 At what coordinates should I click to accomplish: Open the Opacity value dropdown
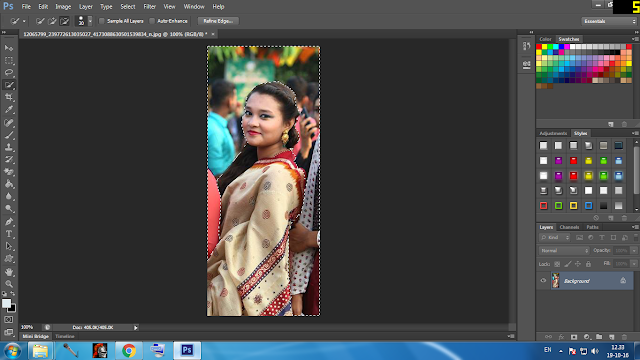pyautogui.click(x=634, y=251)
